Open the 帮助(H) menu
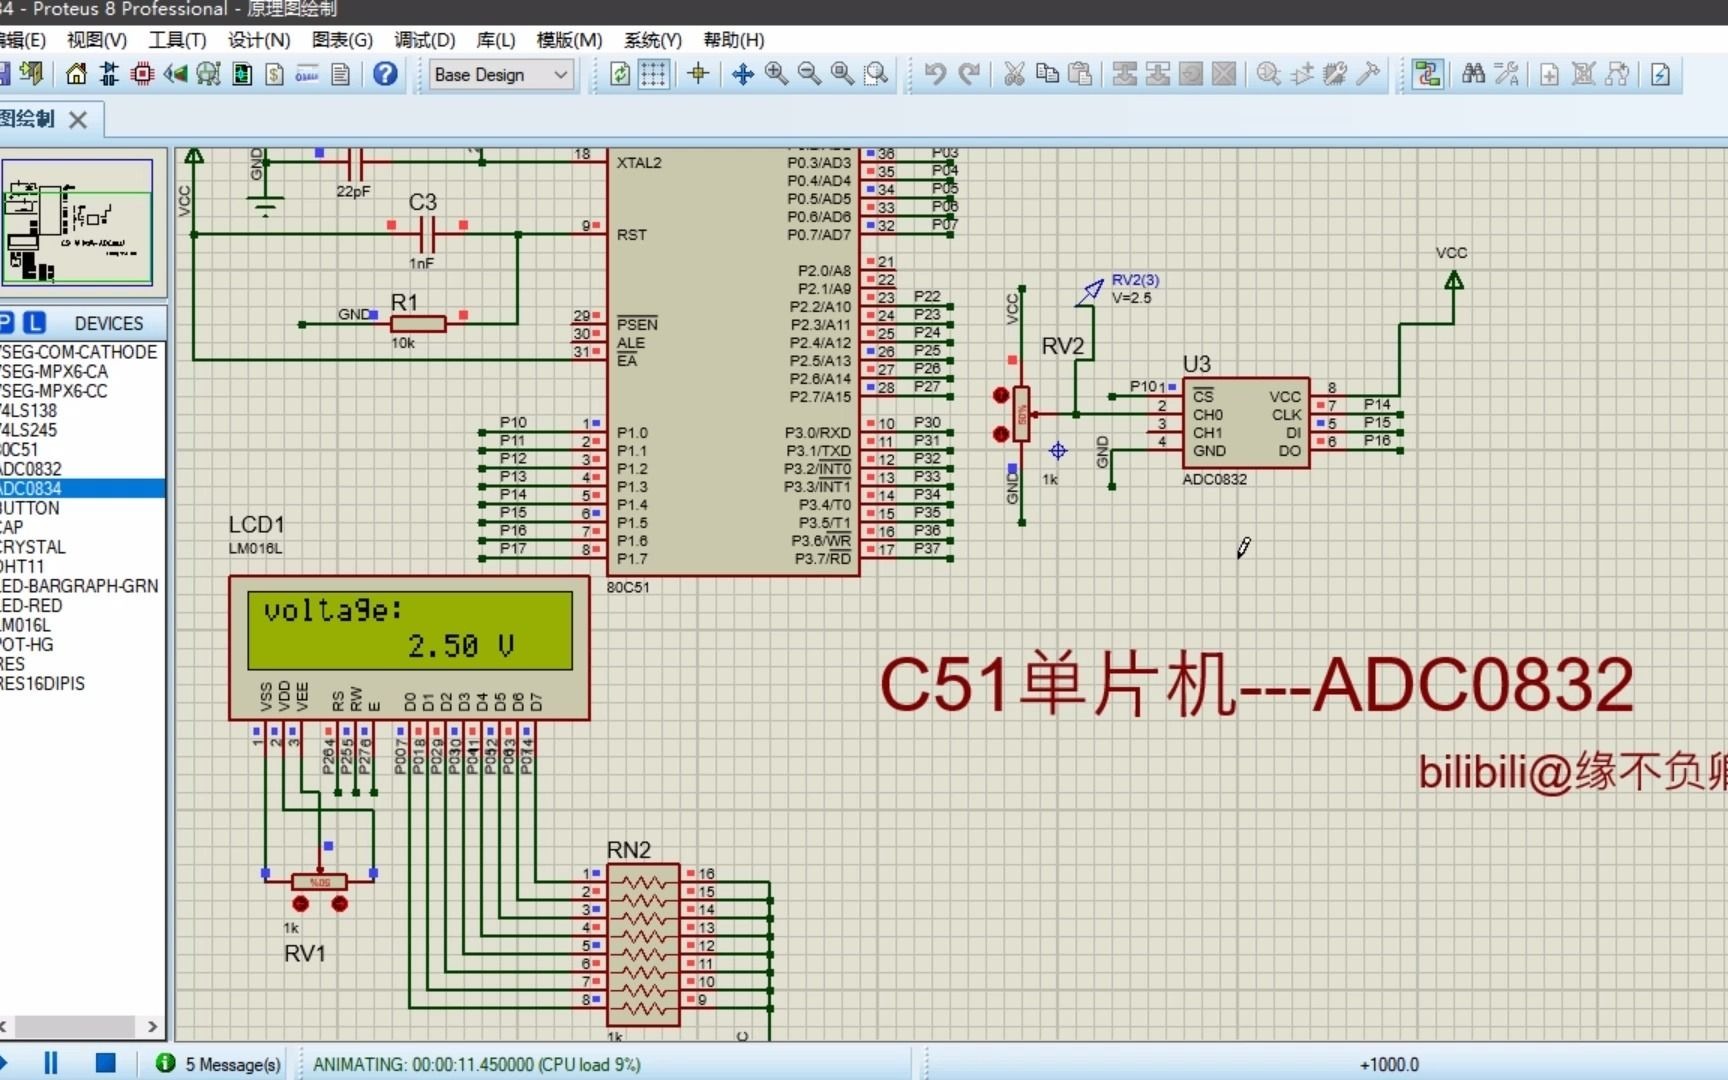 tap(734, 40)
